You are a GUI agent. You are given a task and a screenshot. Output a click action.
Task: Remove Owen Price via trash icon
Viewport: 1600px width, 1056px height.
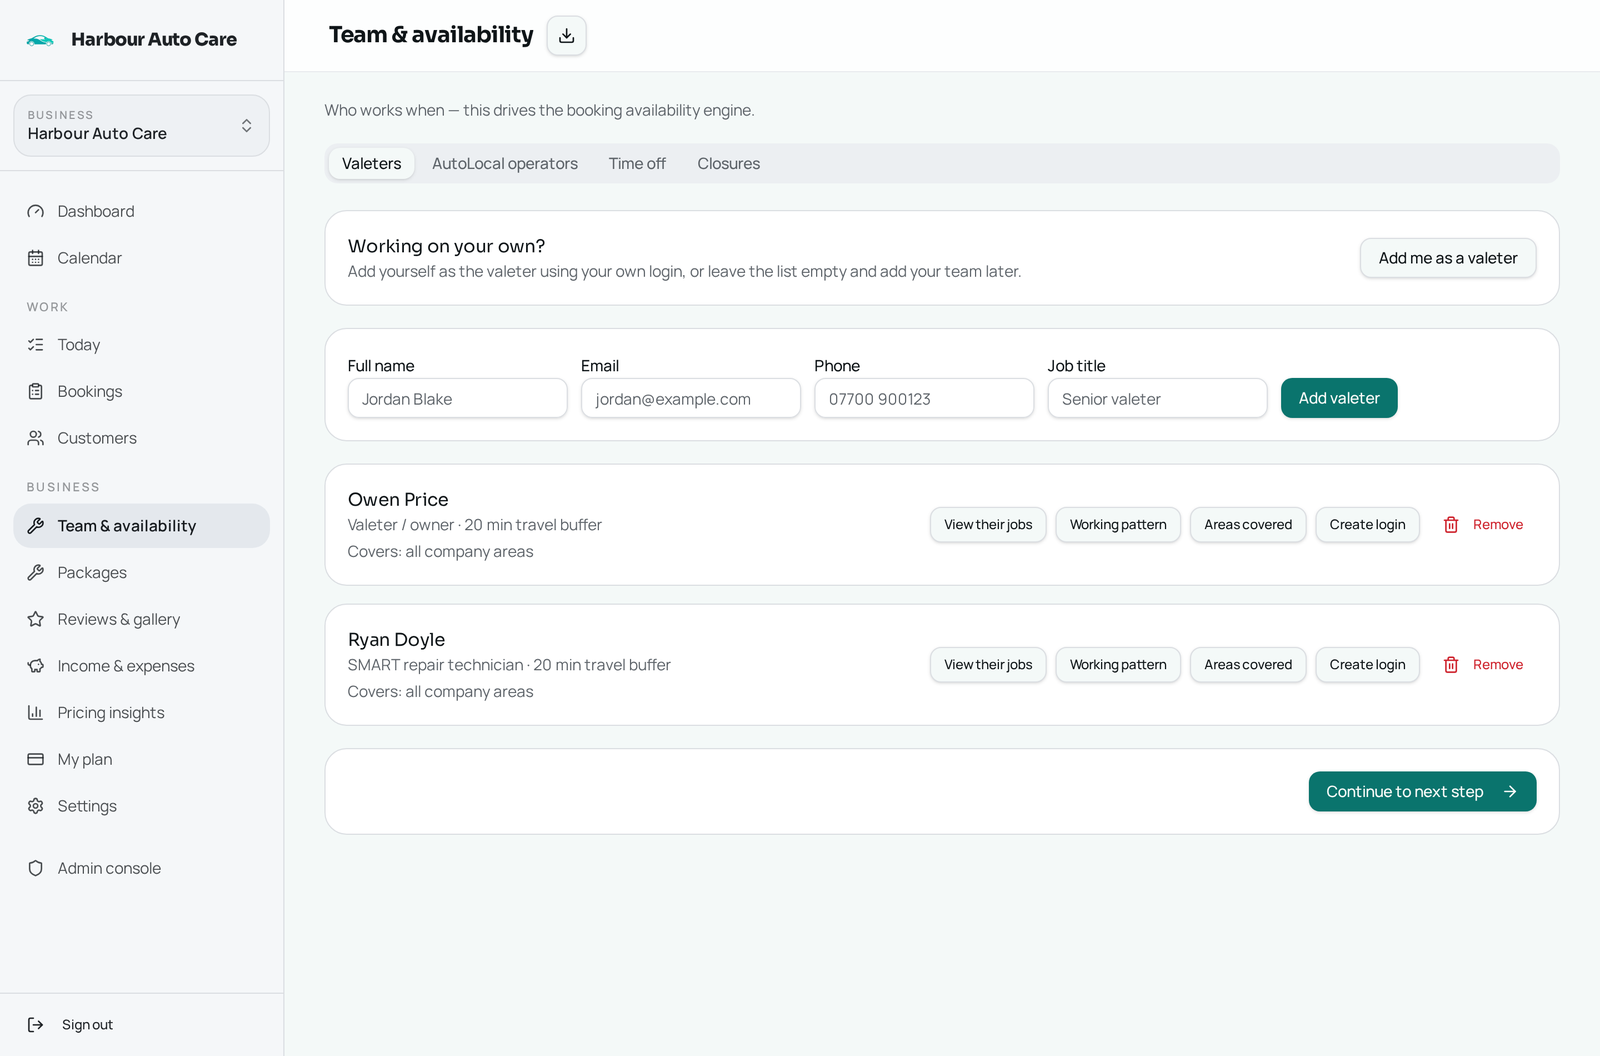pos(1451,525)
